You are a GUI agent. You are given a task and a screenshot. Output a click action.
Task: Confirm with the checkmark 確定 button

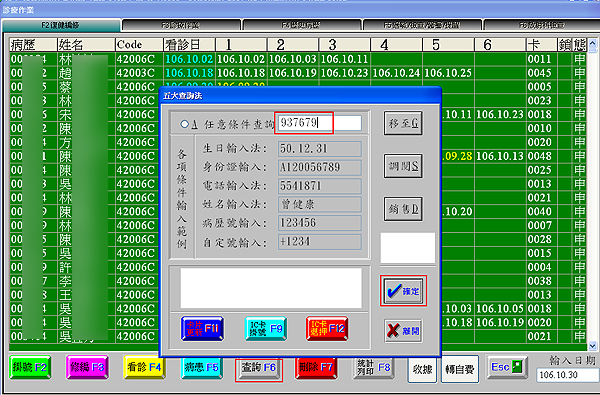403,291
